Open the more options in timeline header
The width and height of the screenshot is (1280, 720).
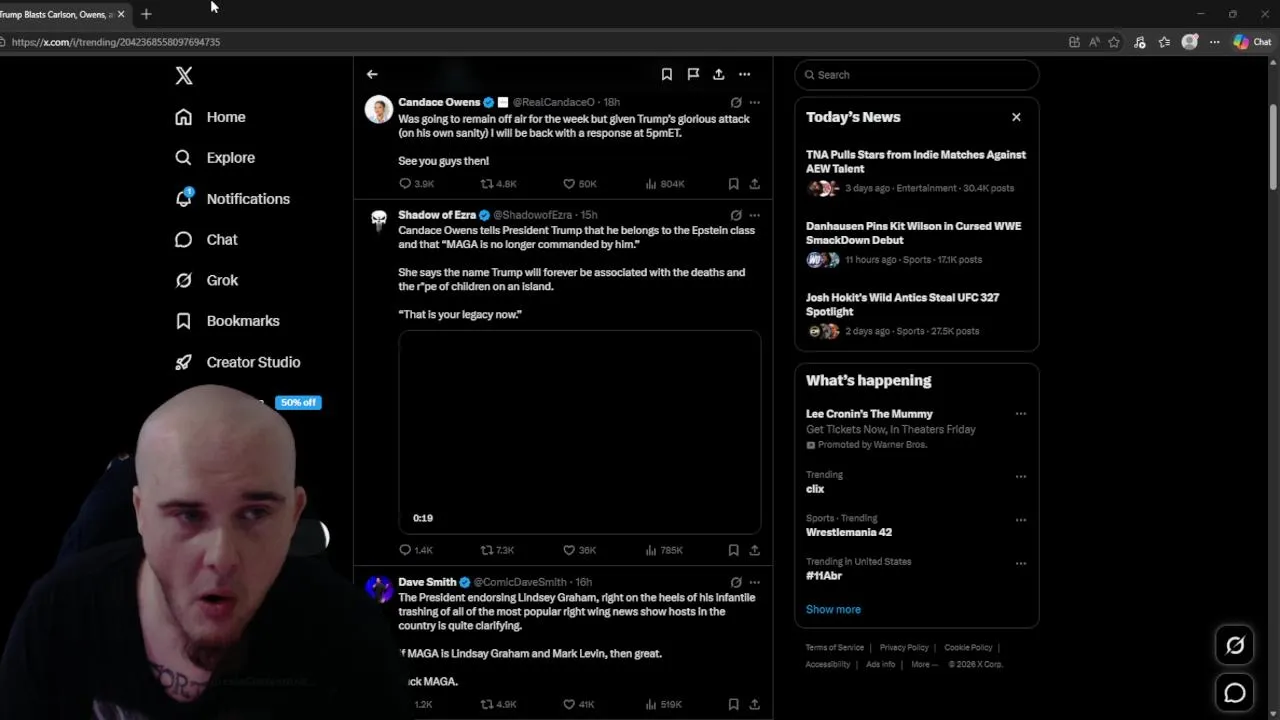pos(745,74)
